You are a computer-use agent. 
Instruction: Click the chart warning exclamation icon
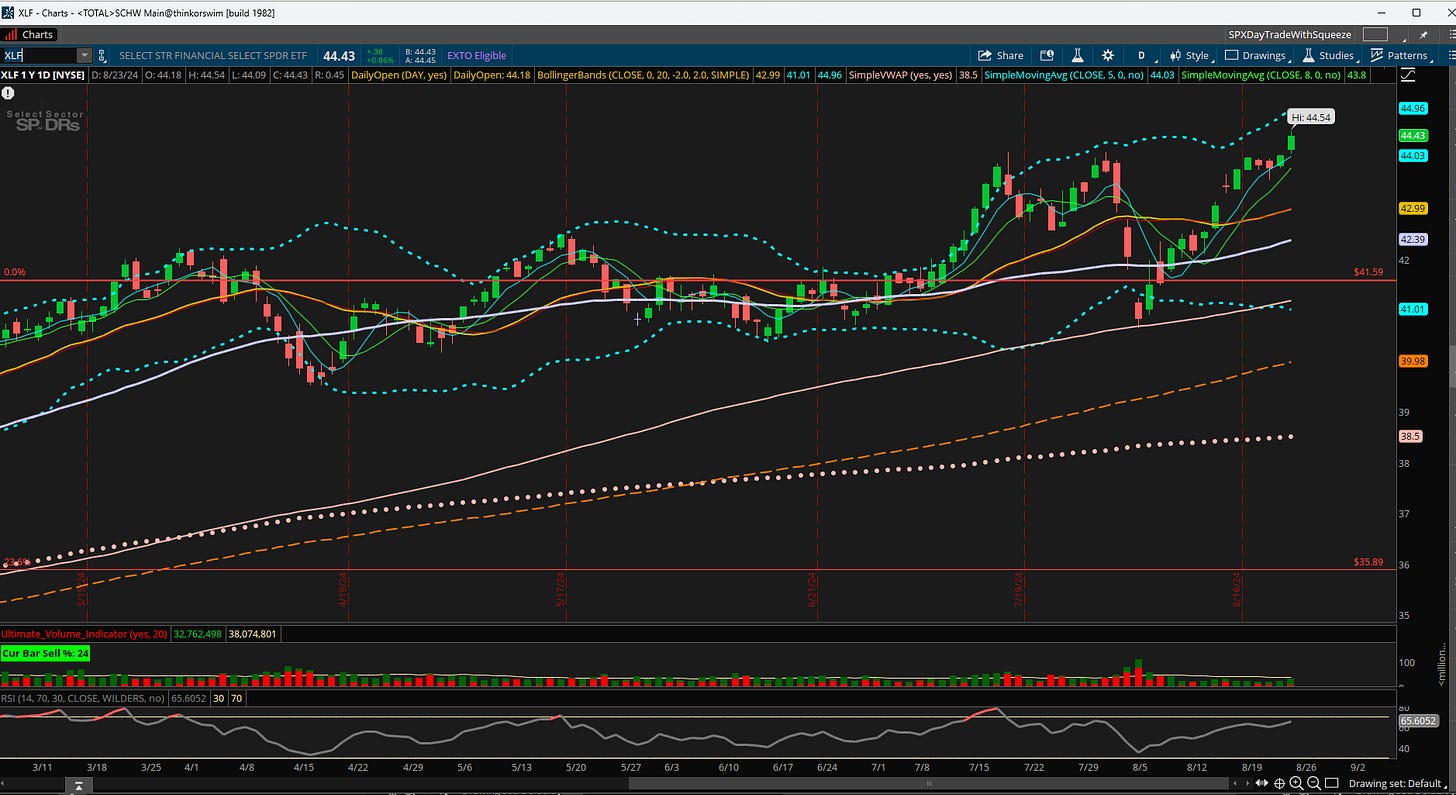point(8,93)
